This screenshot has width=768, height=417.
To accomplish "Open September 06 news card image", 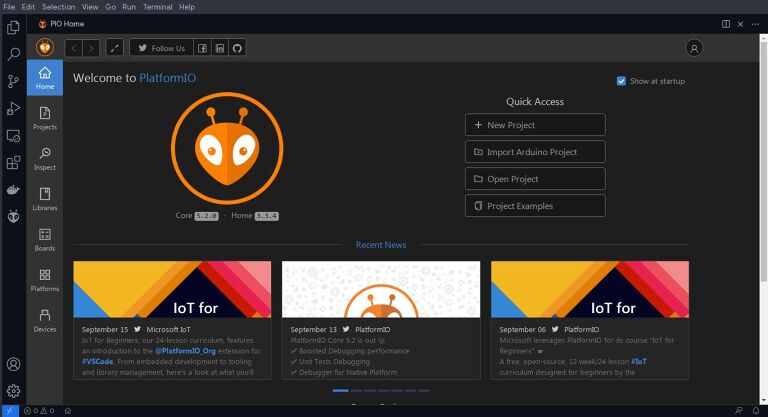I will [590, 289].
